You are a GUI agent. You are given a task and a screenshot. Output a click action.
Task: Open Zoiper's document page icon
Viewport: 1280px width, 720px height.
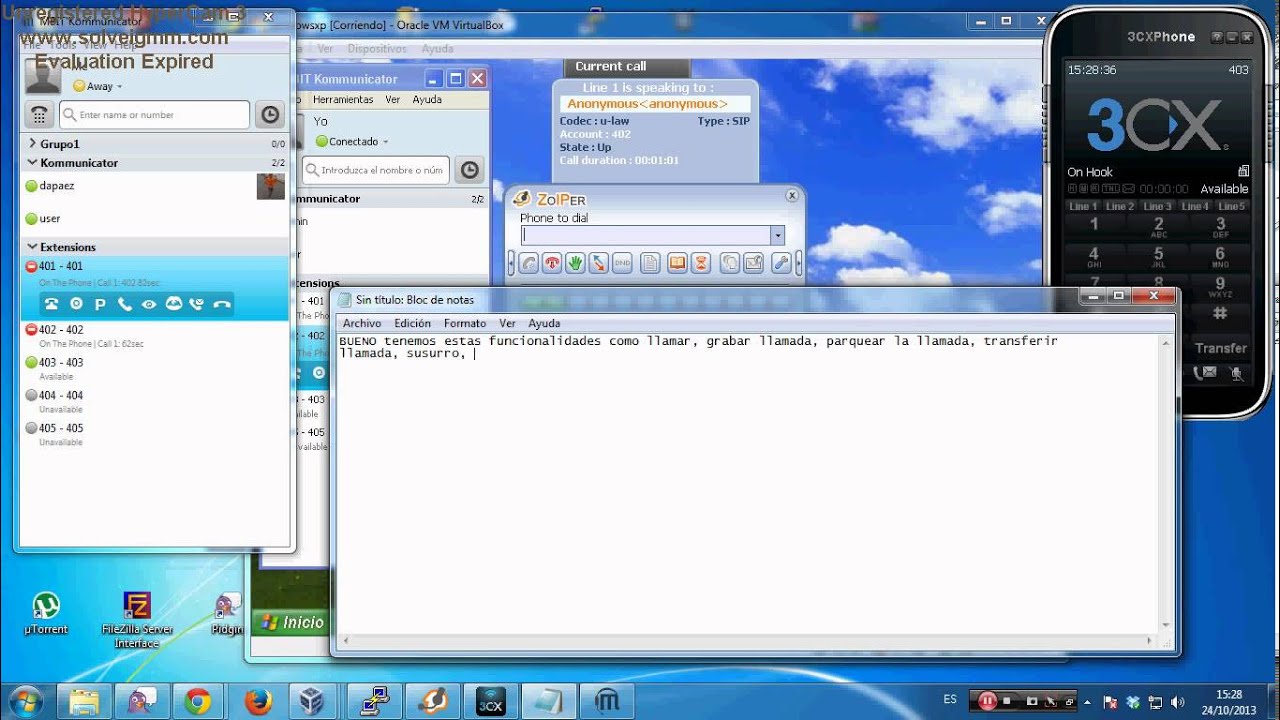tap(651, 263)
